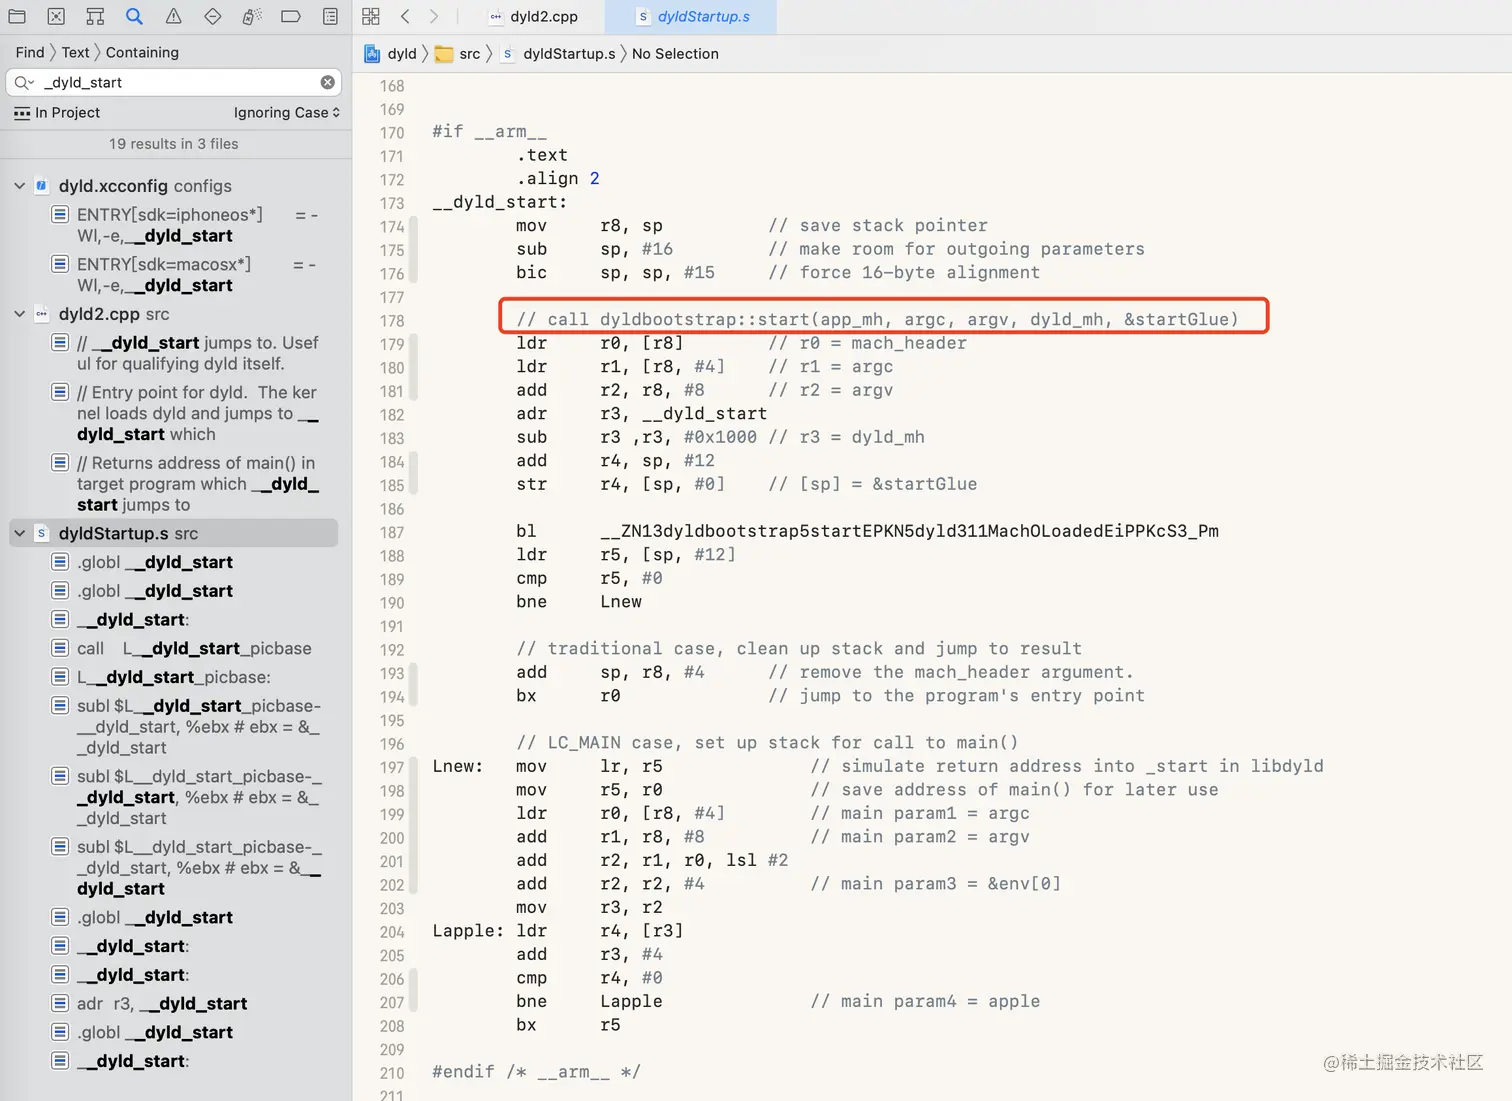Open the Issue navigator warning icon

coord(173,16)
